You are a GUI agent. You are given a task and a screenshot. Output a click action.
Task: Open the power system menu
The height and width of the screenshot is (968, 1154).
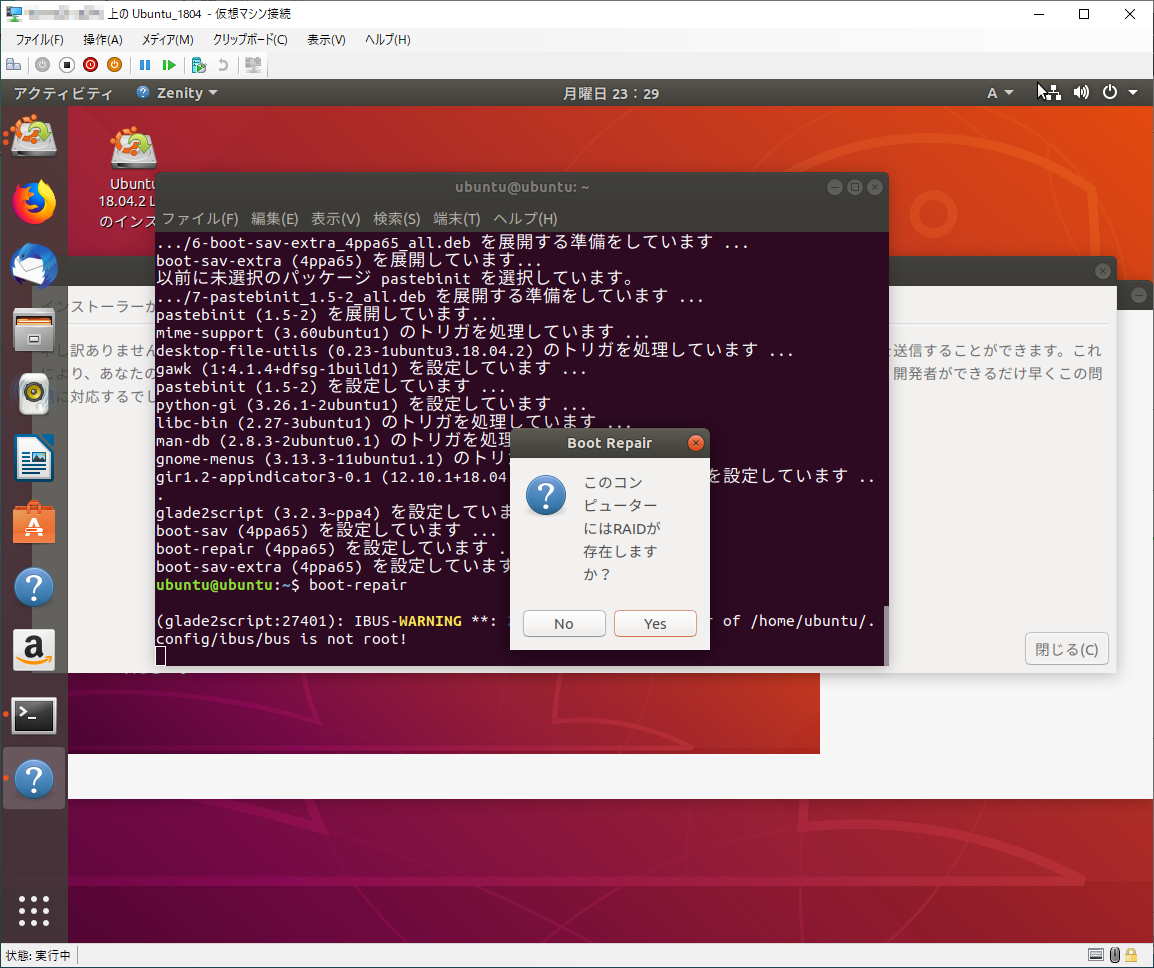pyautogui.click(x=1119, y=93)
